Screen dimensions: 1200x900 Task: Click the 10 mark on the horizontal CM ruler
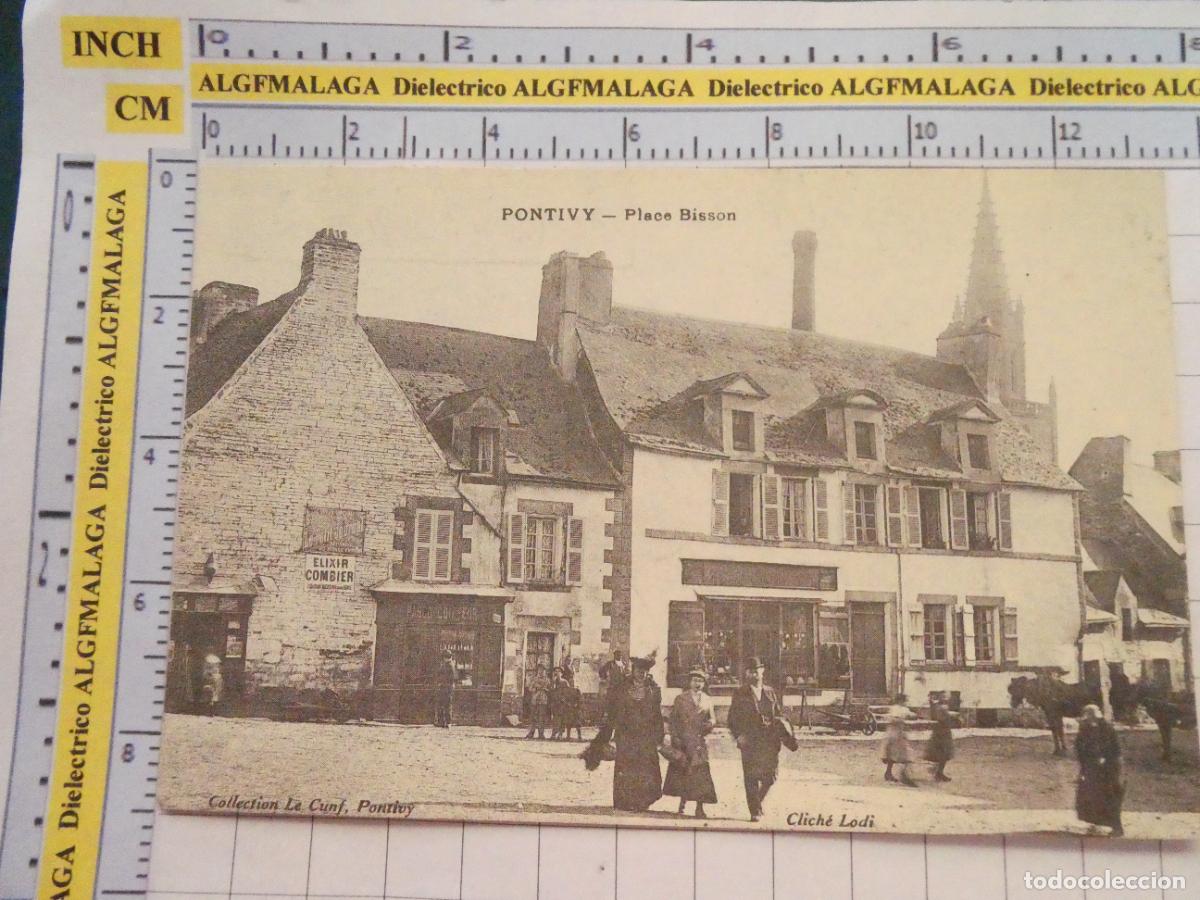pyautogui.click(x=926, y=131)
